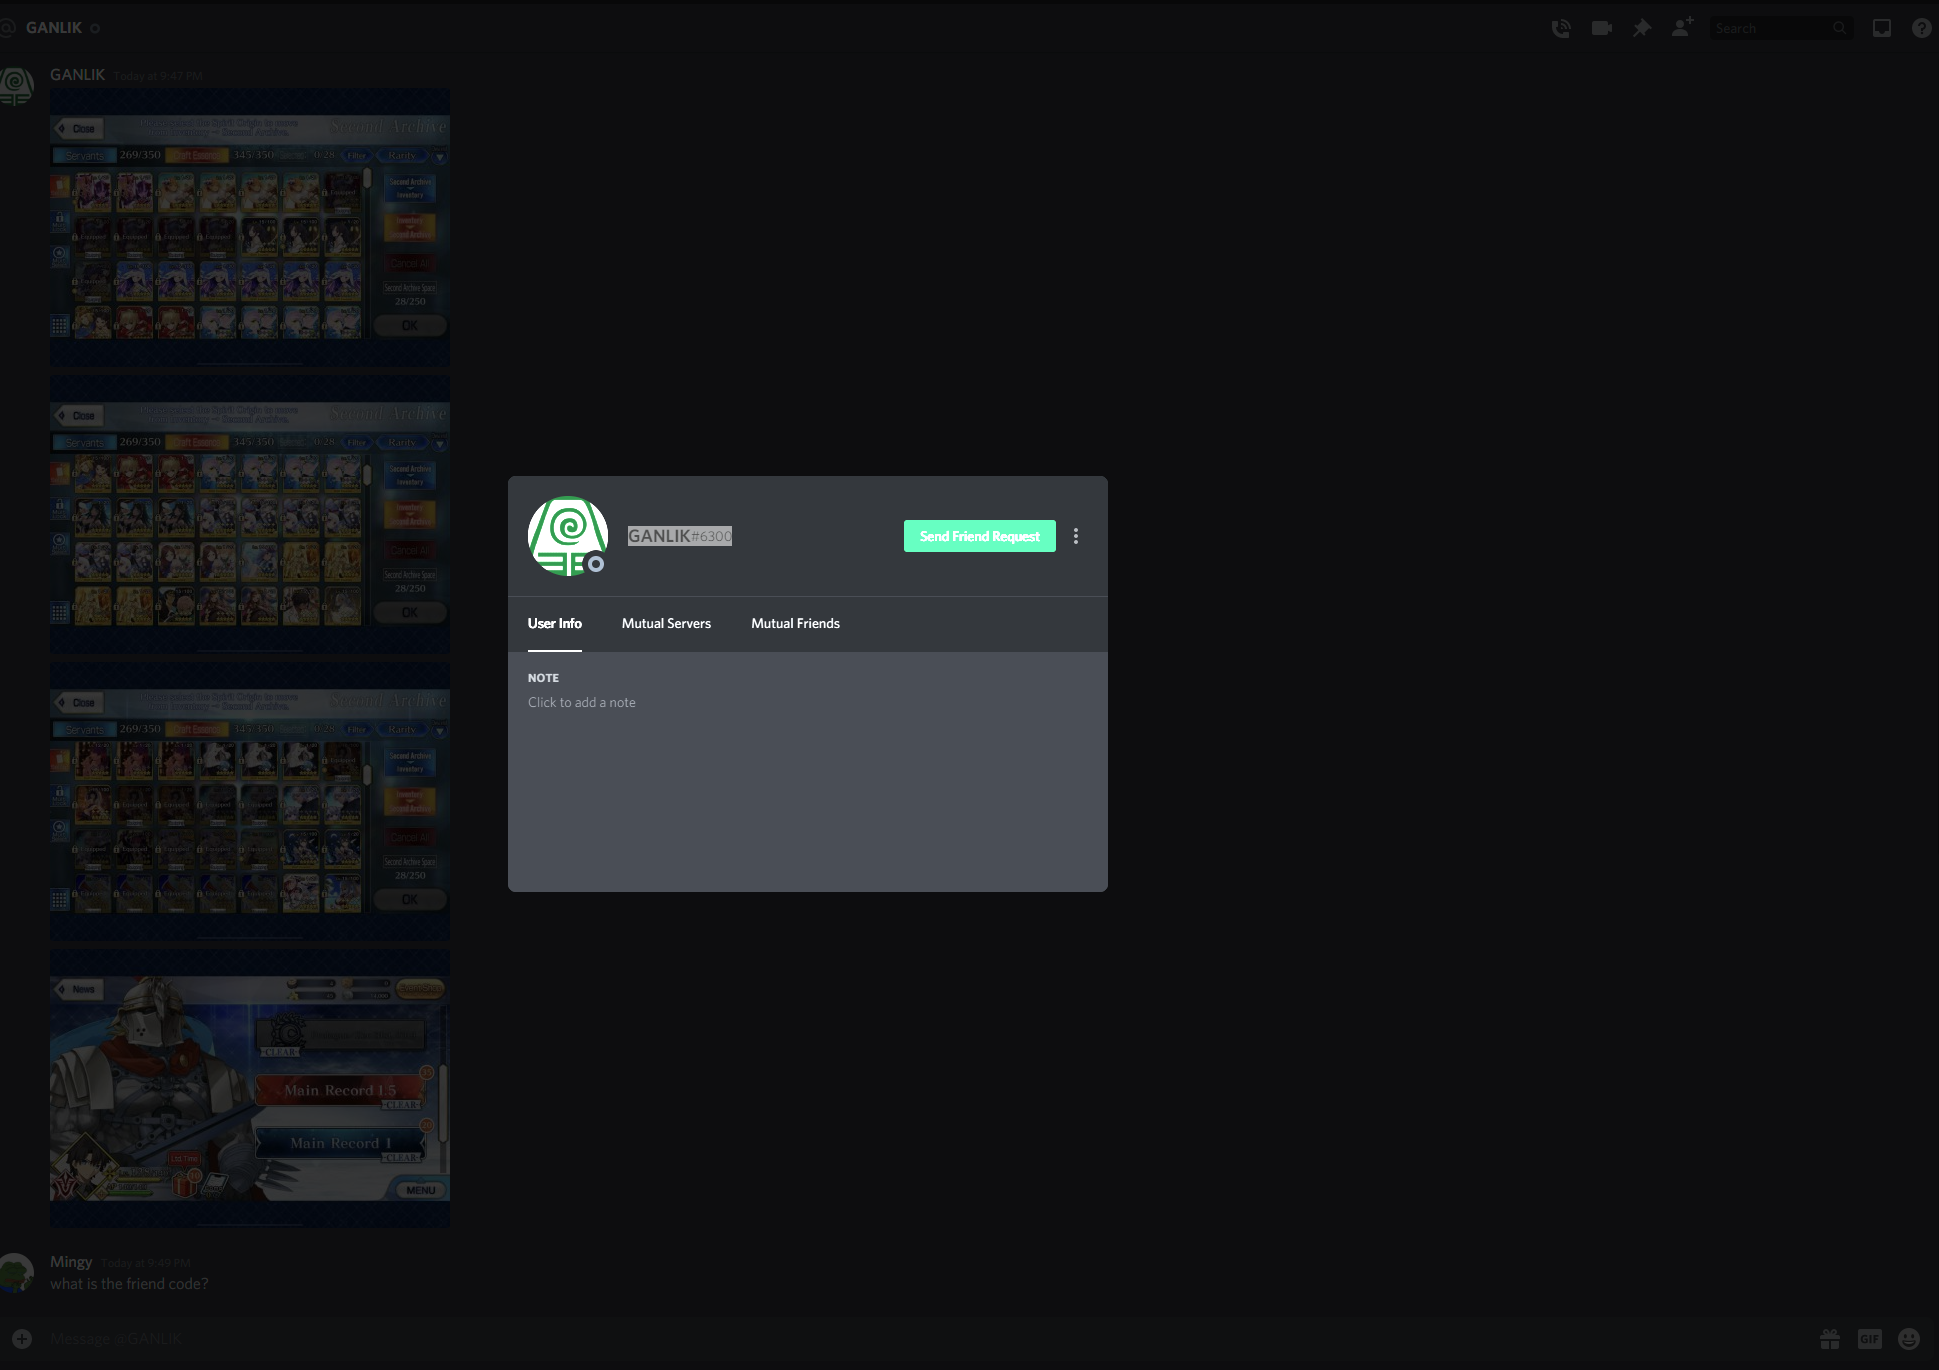
Task: Add friends to DM
Action: (x=1682, y=28)
